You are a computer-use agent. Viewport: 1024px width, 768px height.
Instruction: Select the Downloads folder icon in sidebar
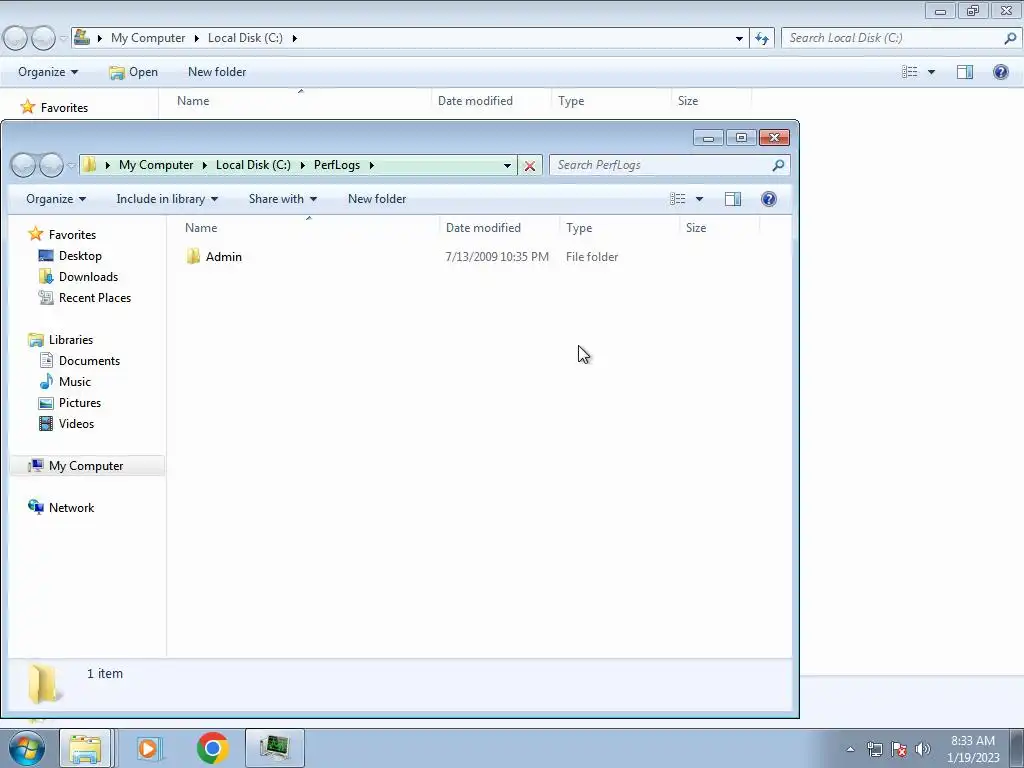click(46, 276)
